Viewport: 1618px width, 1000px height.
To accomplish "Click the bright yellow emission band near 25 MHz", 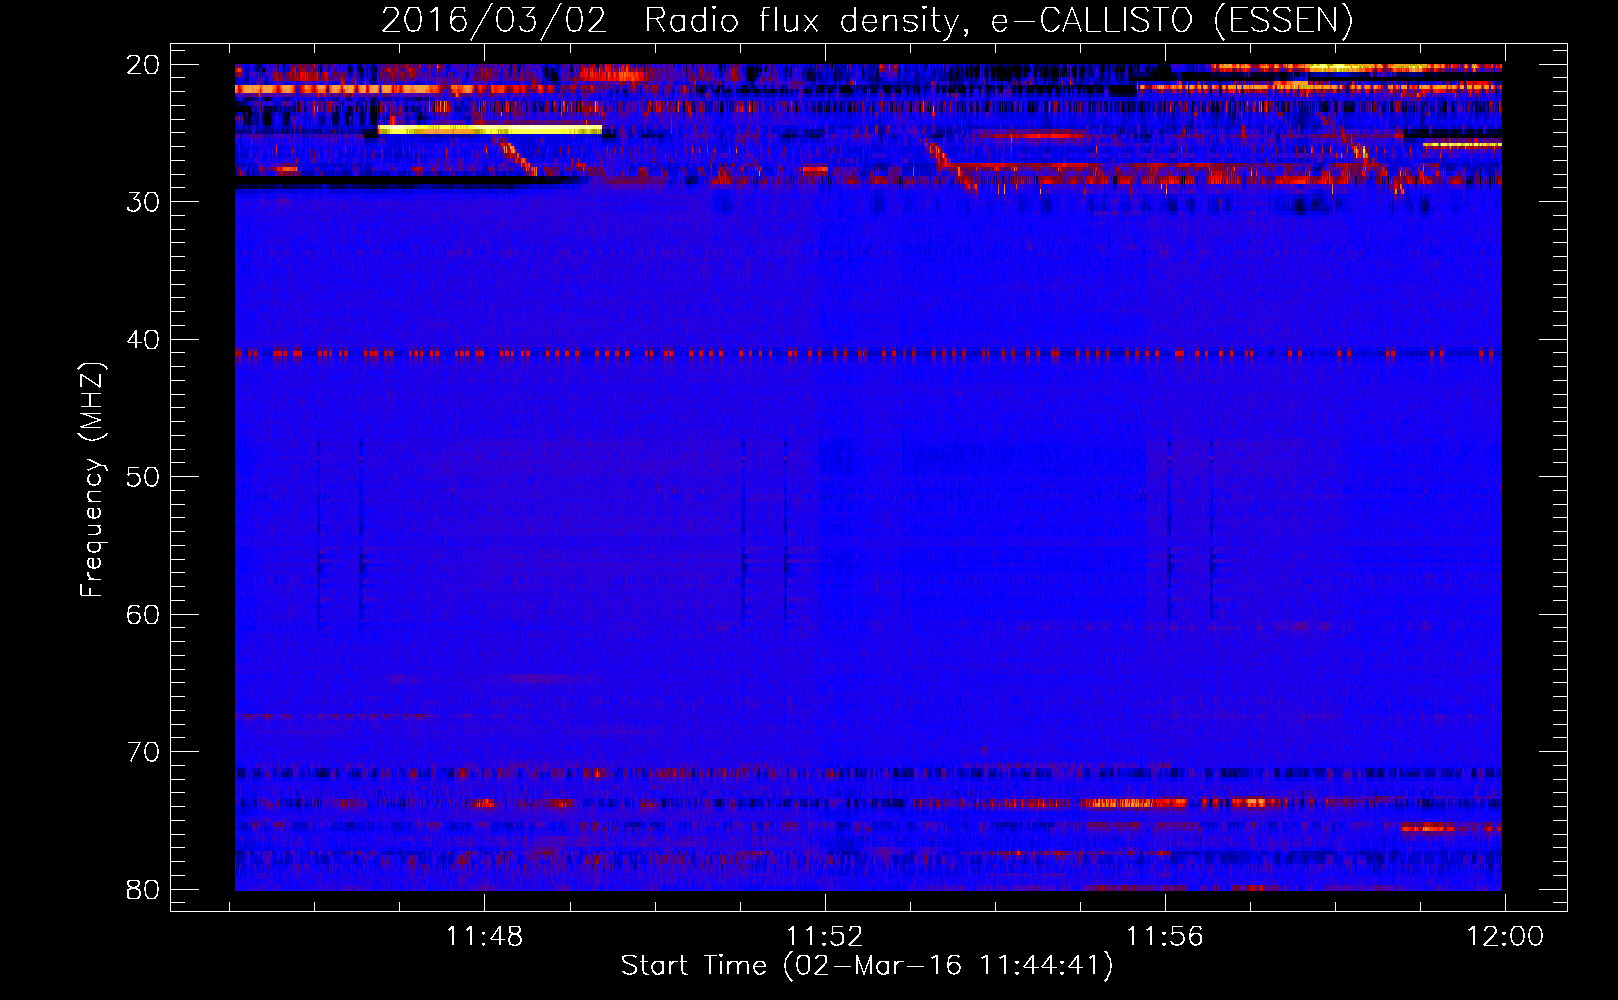I will pyautogui.click(x=490, y=129).
